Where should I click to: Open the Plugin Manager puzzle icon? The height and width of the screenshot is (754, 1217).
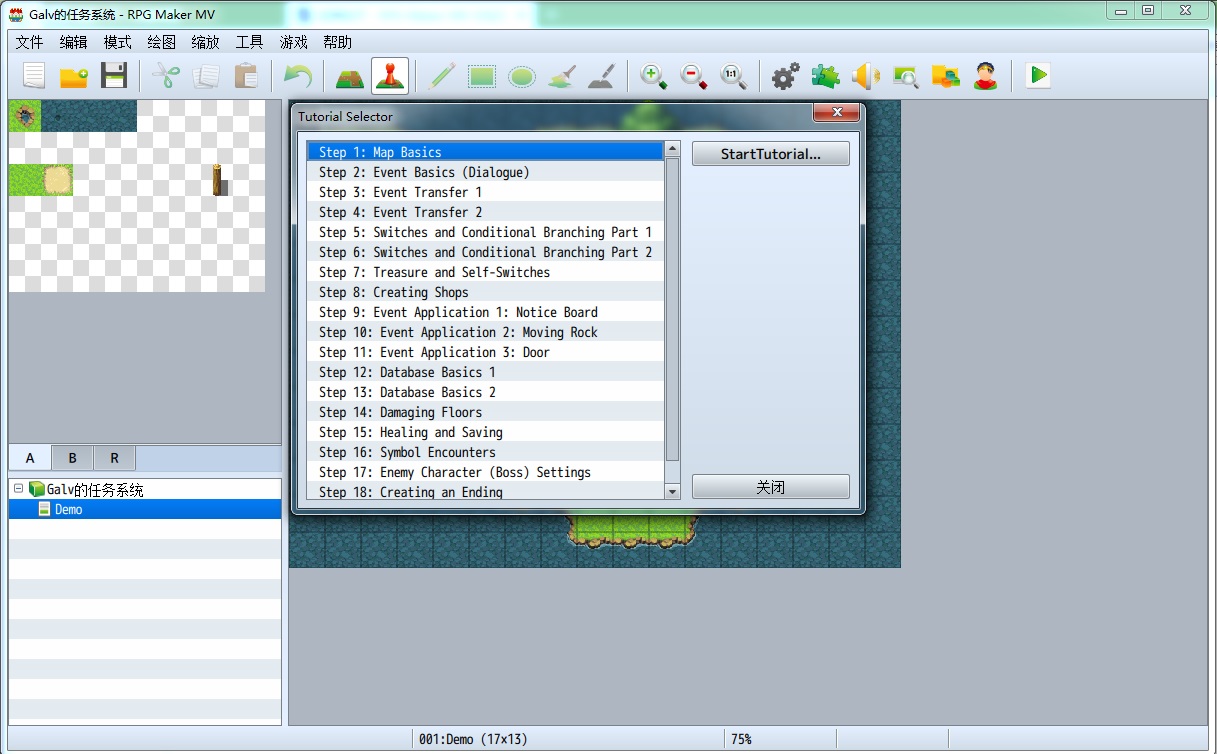point(825,76)
